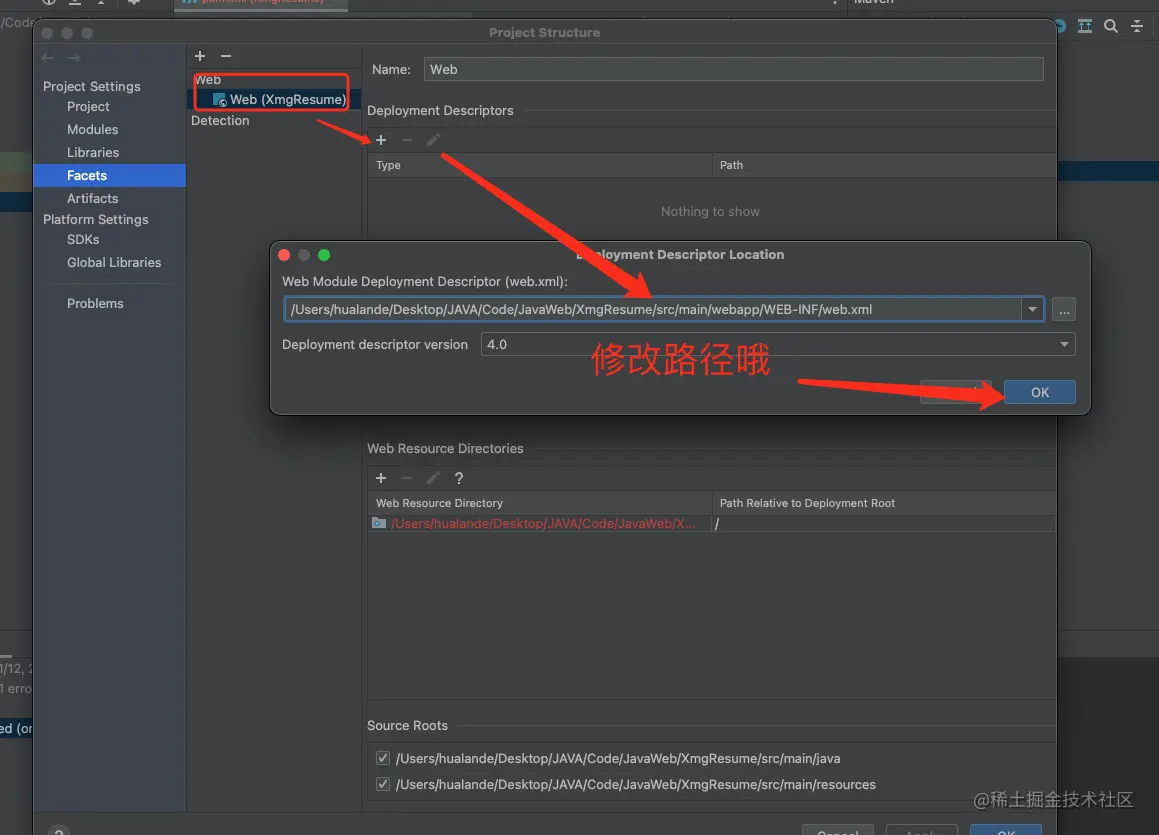
Task: Select Artifacts in the sidebar
Action: tap(92, 198)
